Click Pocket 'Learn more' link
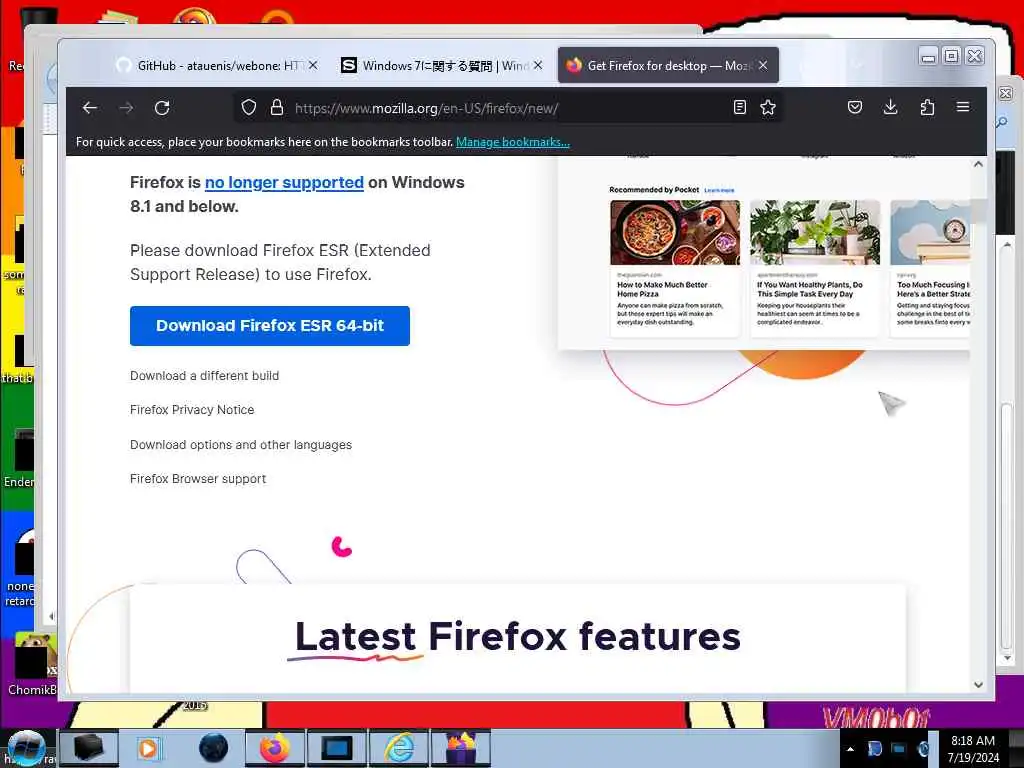Viewport: 1024px width, 768px height. (x=719, y=190)
